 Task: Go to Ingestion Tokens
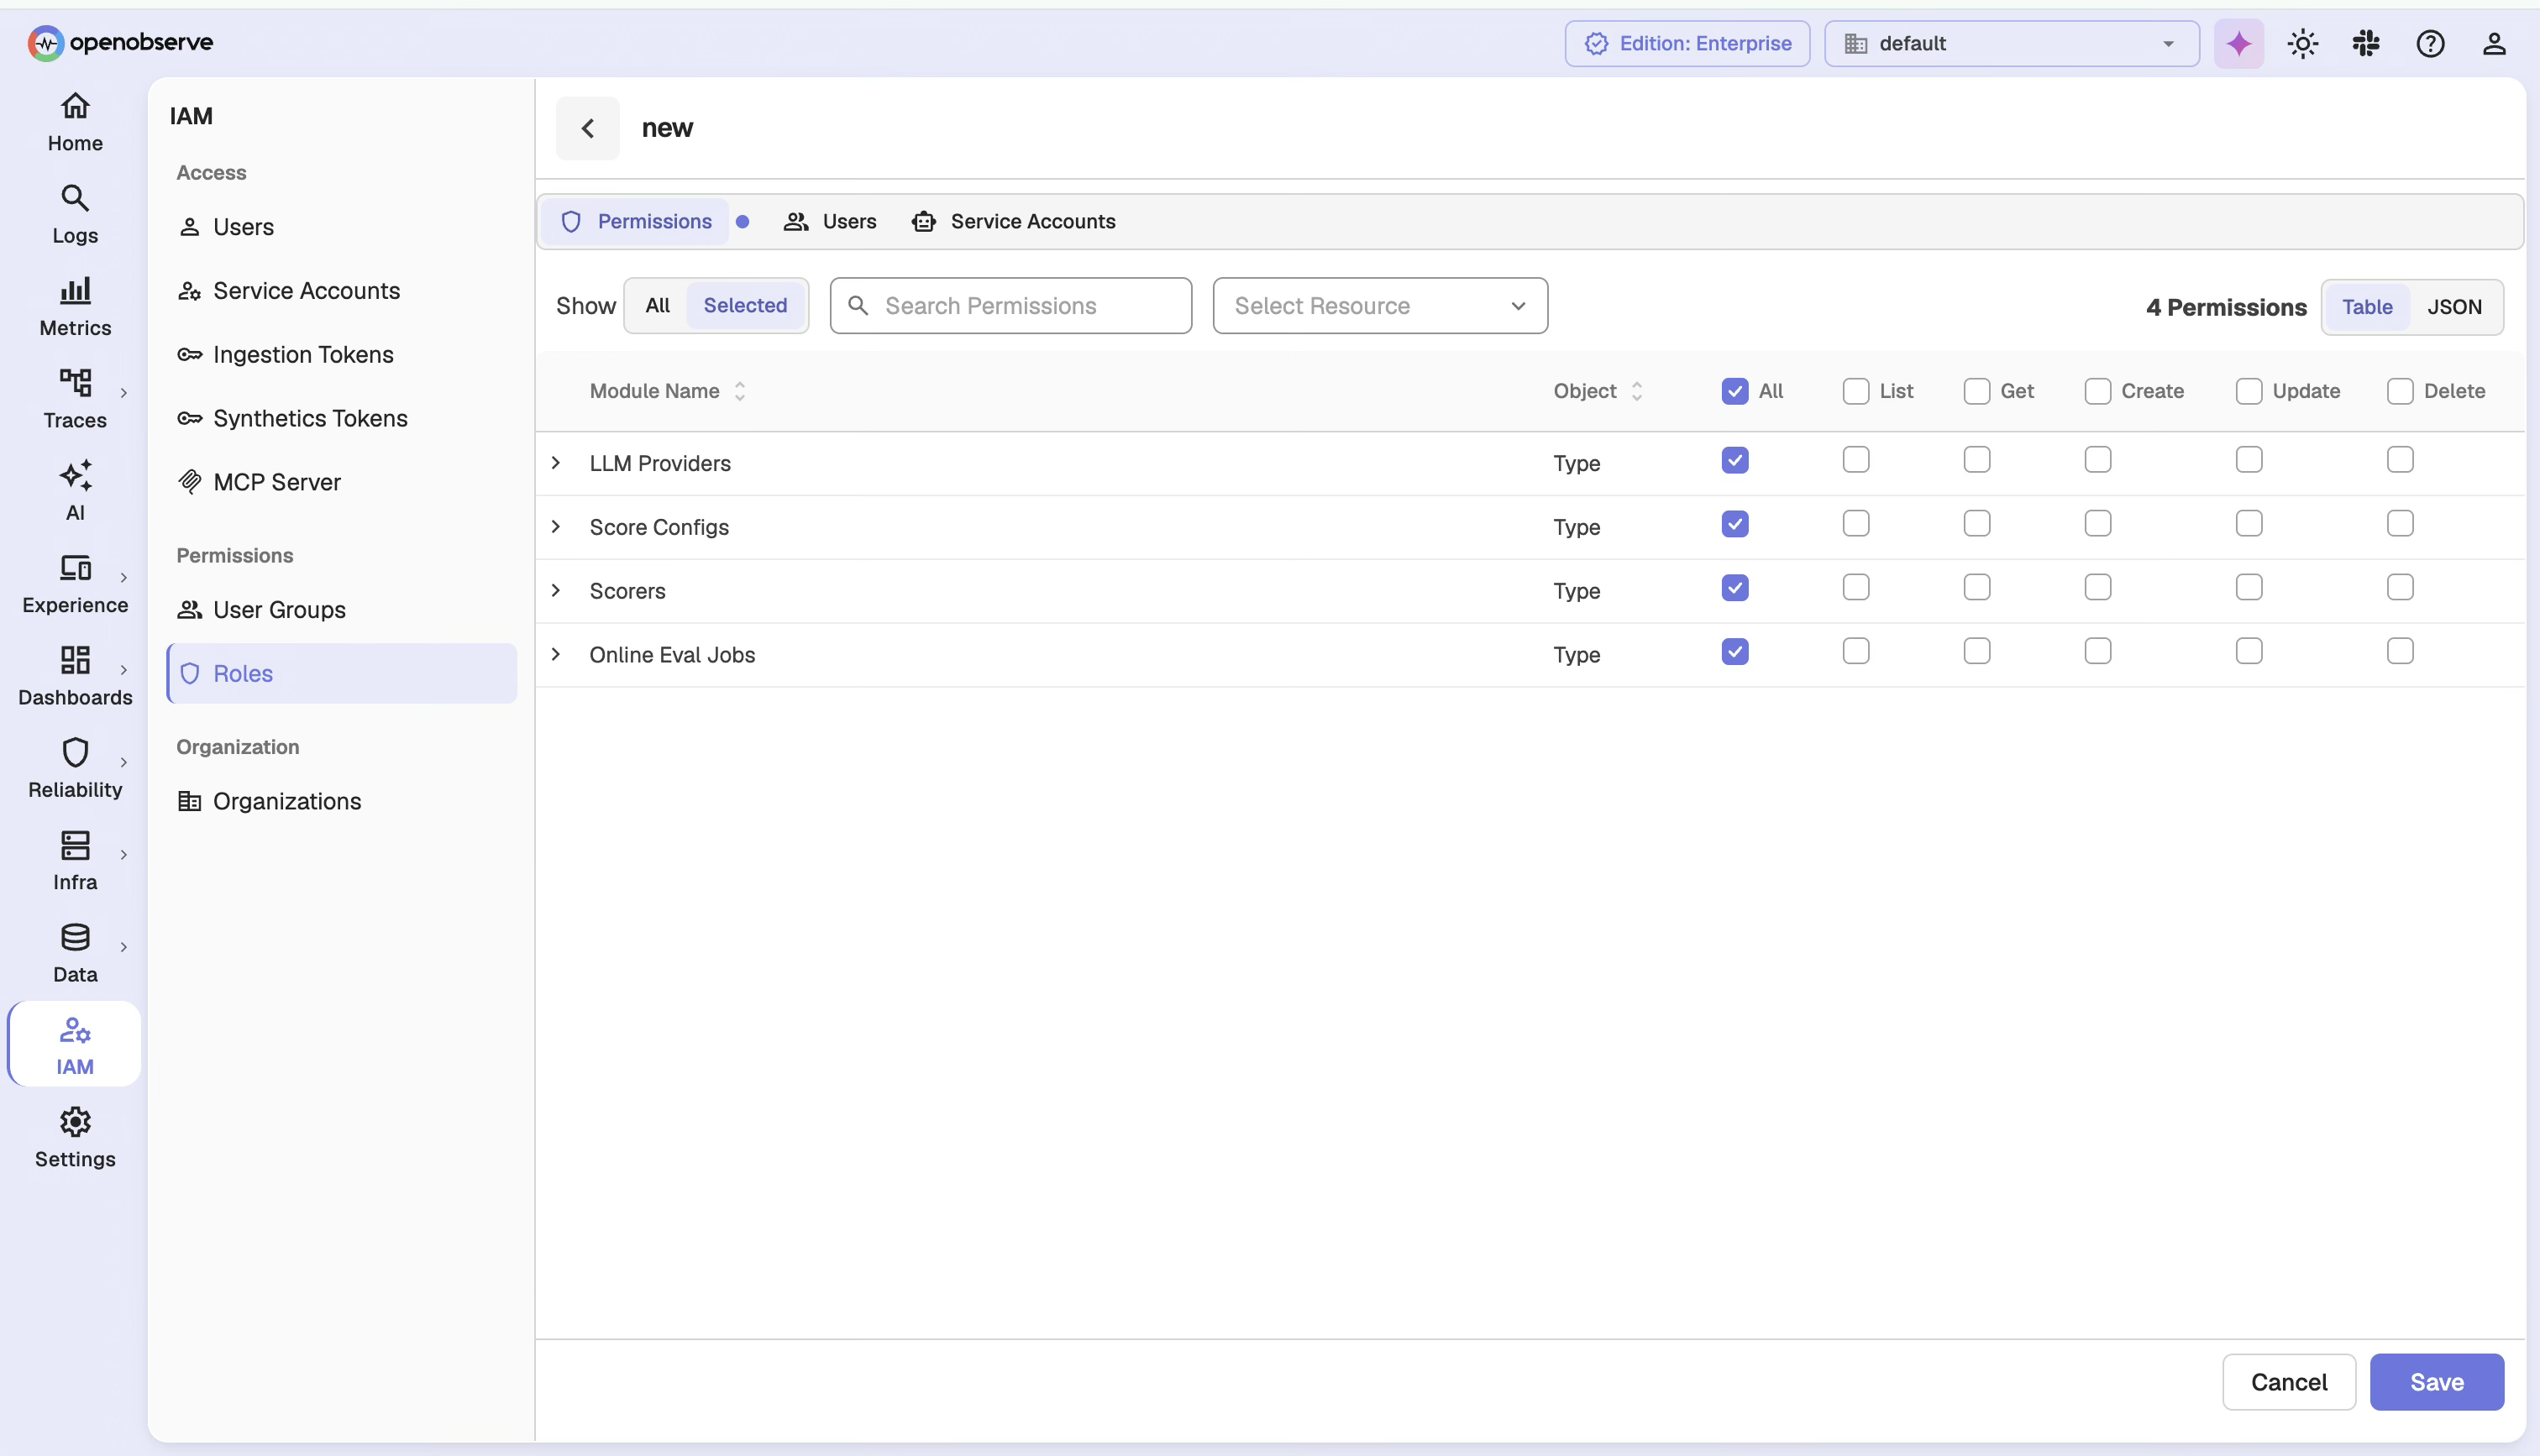click(x=342, y=355)
